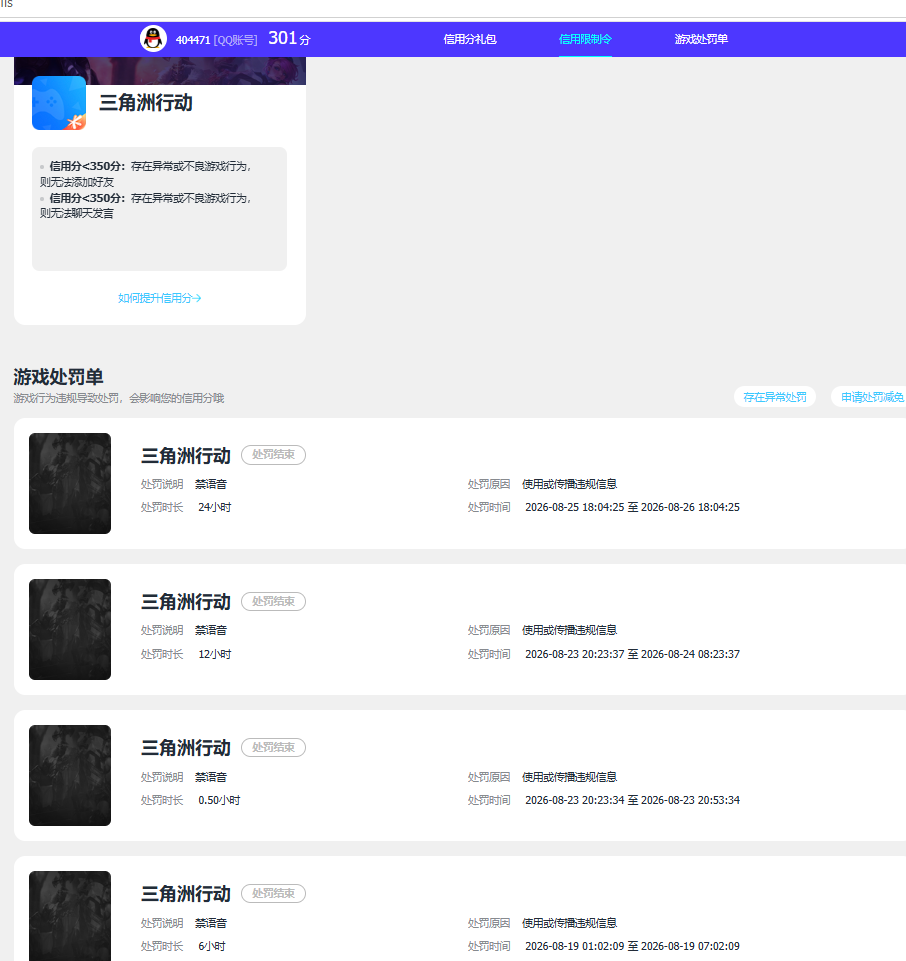Click the 301分 credit score
906x961 pixels.
289,39
